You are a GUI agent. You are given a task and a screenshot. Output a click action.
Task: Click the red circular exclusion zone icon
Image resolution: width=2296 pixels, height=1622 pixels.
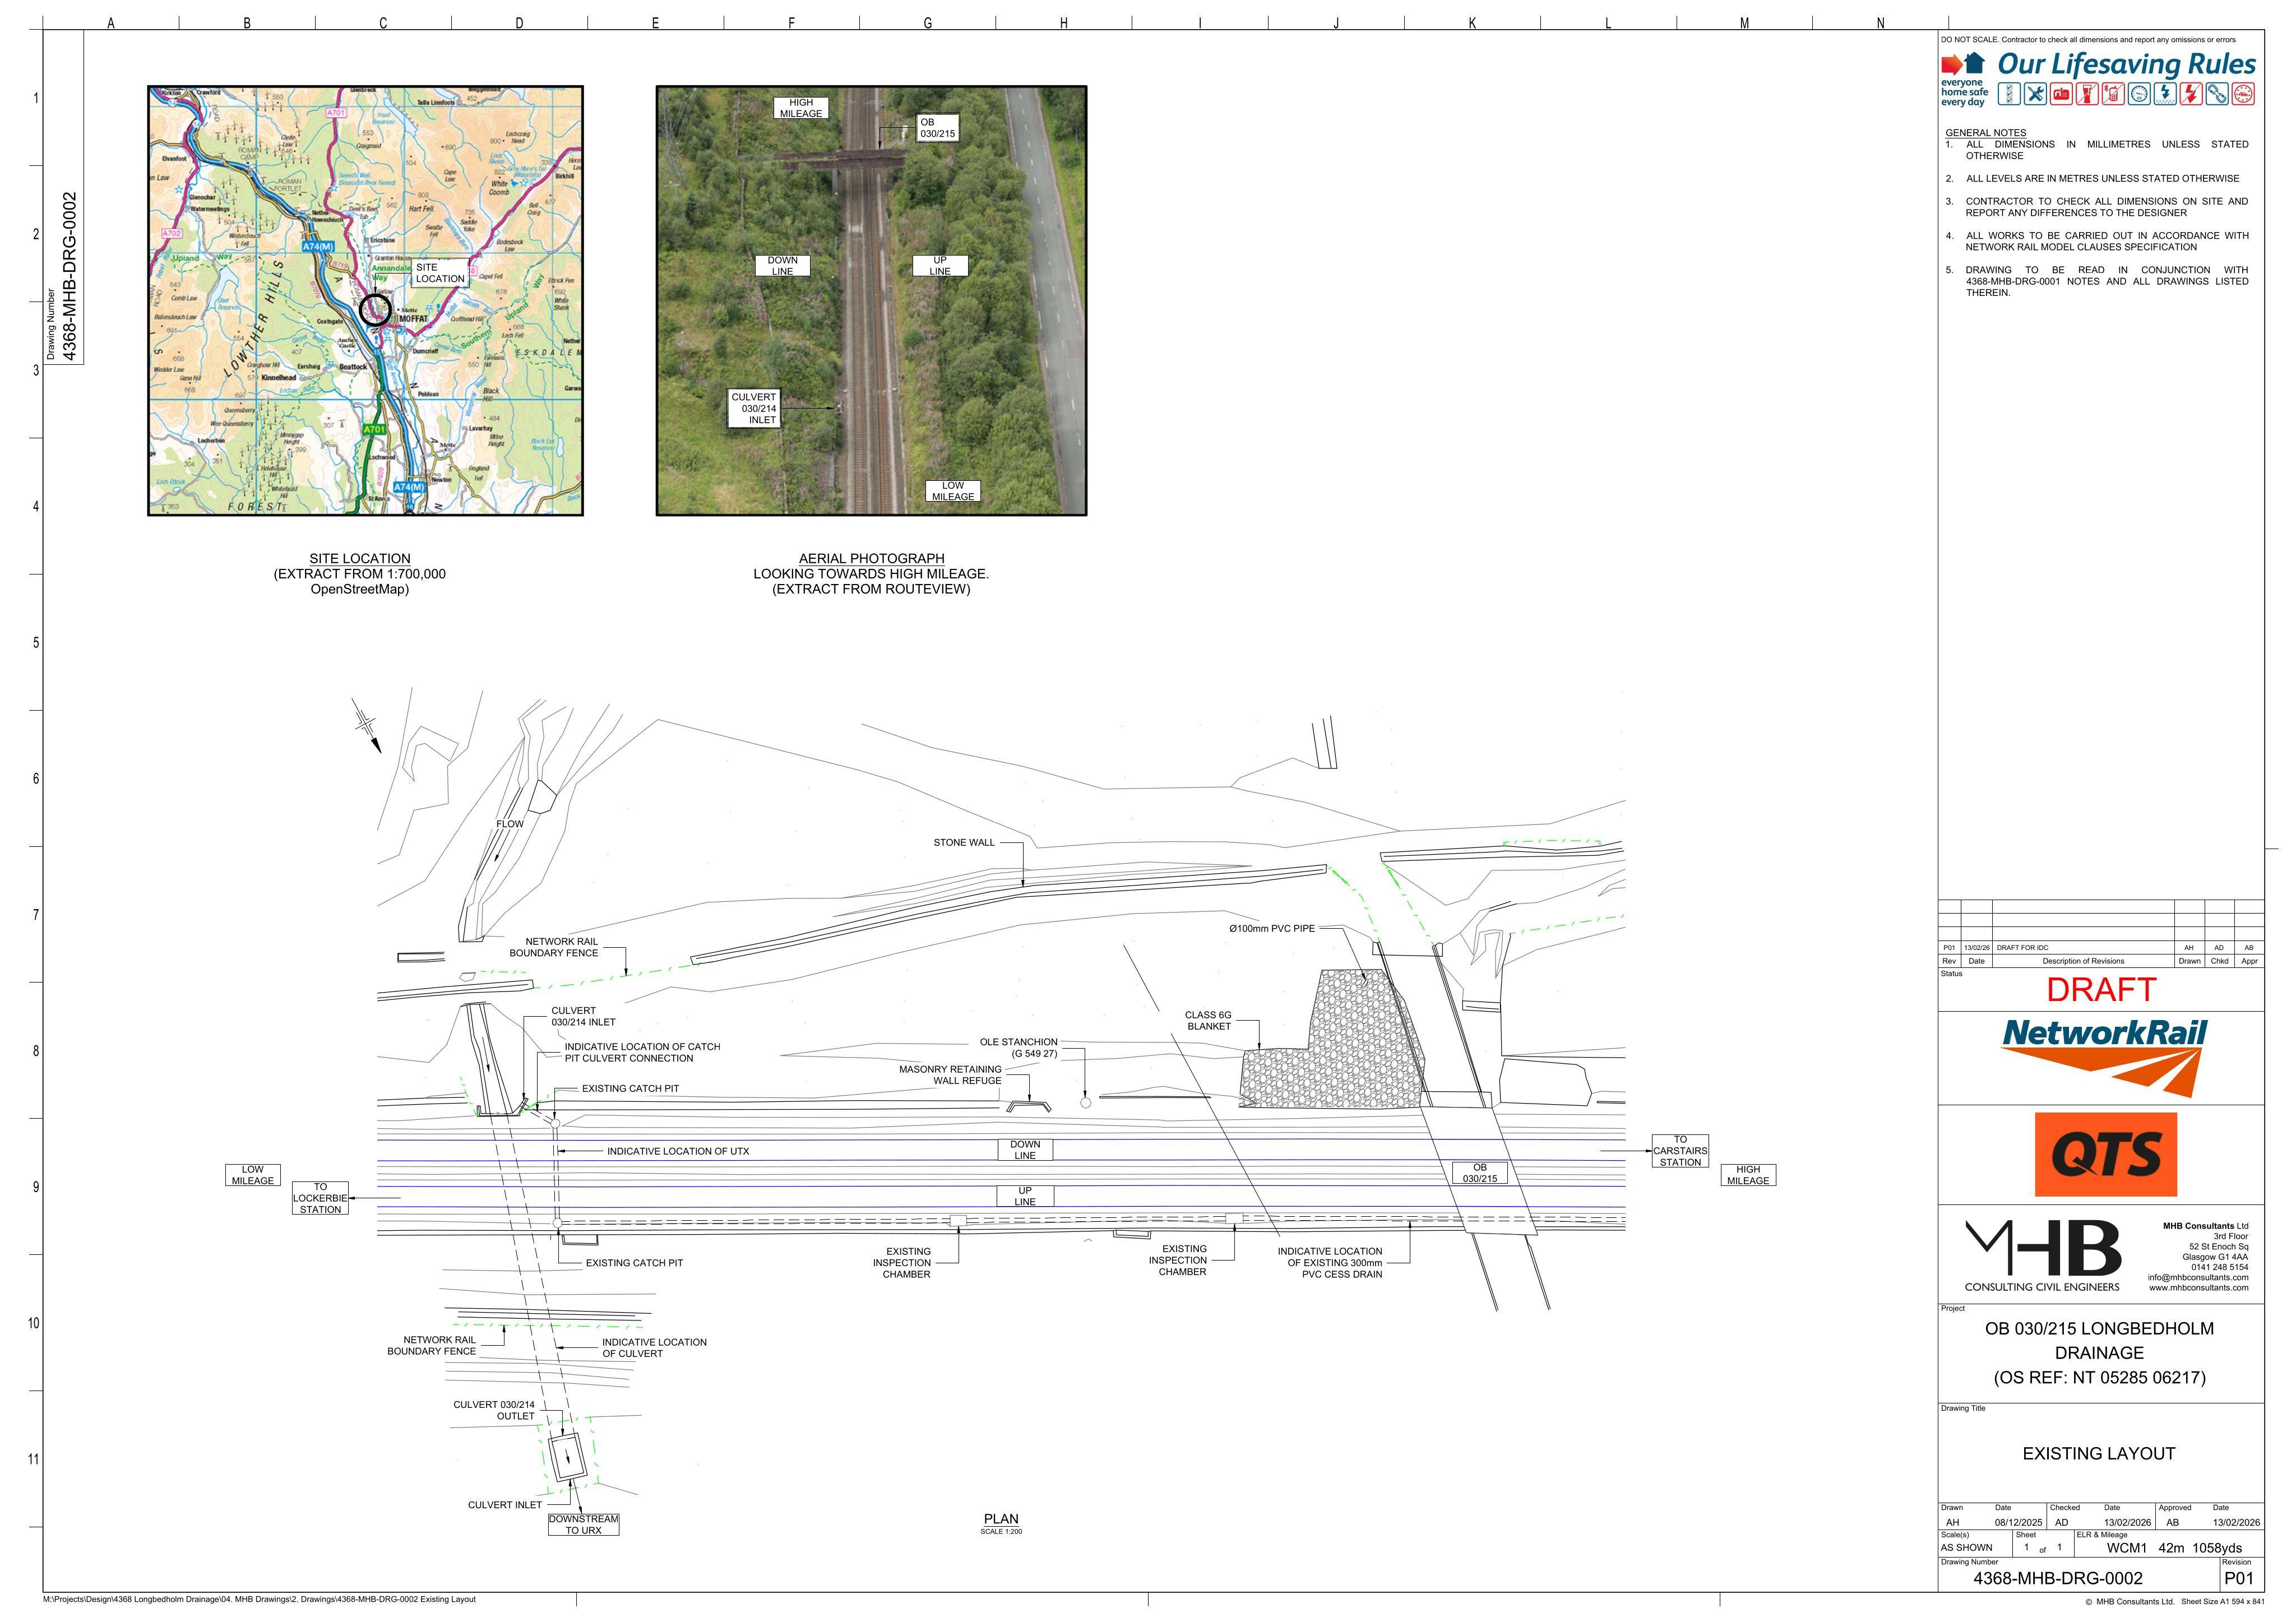coord(2243,93)
